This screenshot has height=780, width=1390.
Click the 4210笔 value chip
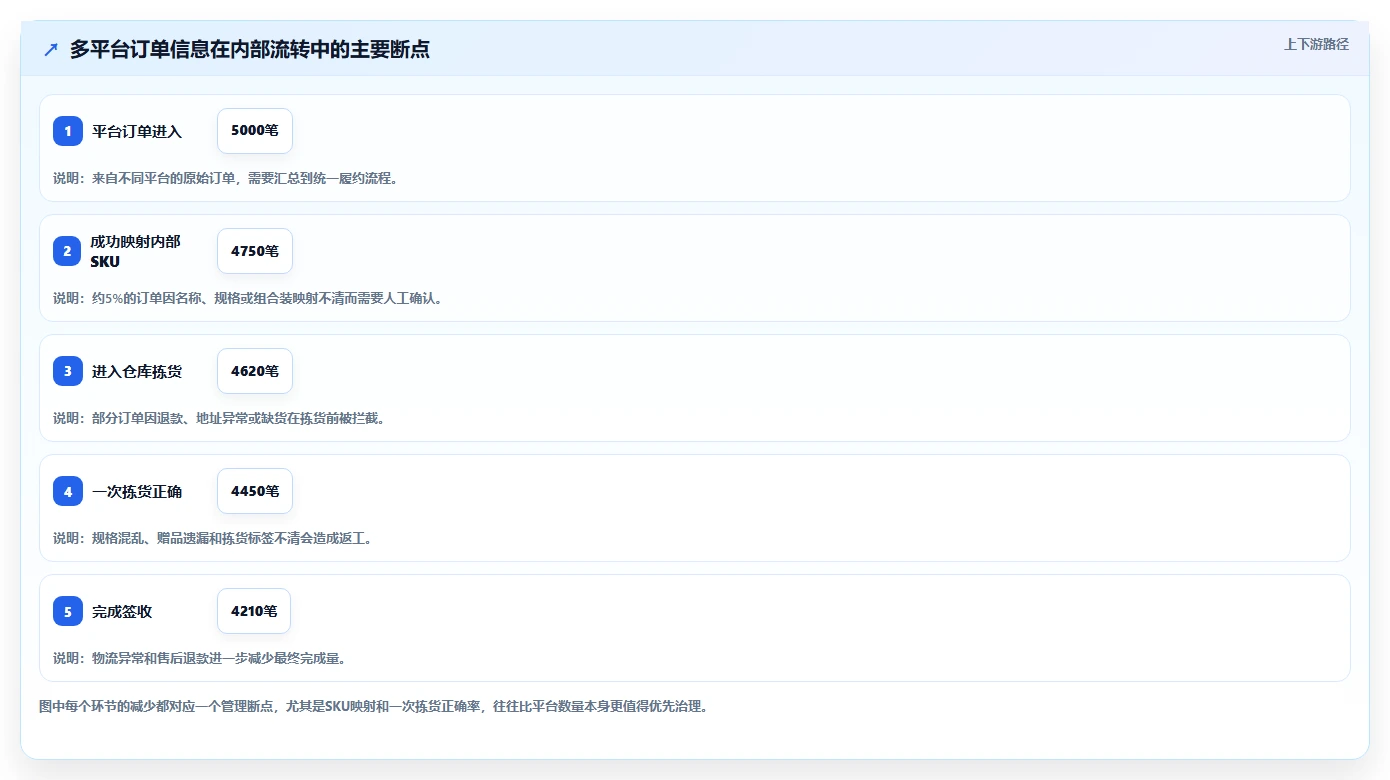254,611
